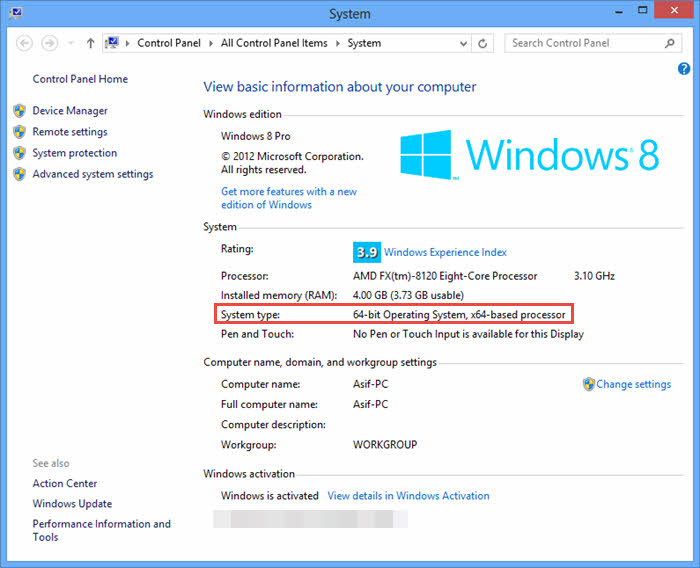Select the Windows 8 Pro text
The height and width of the screenshot is (568, 700).
[x=255, y=136]
